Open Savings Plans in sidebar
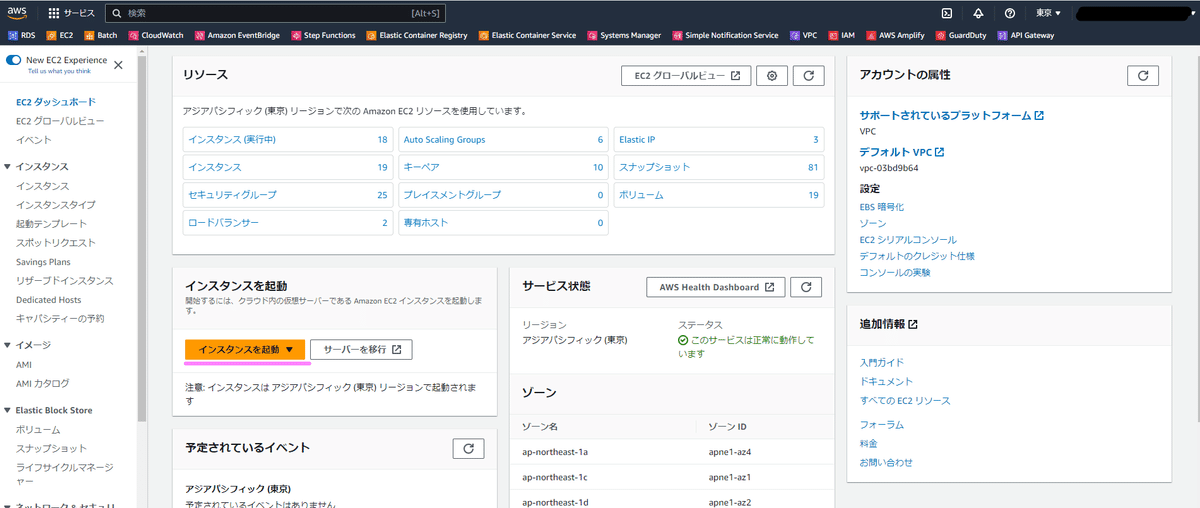Screen dimensions: 1200x508 pyautogui.click(x=43, y=262)
